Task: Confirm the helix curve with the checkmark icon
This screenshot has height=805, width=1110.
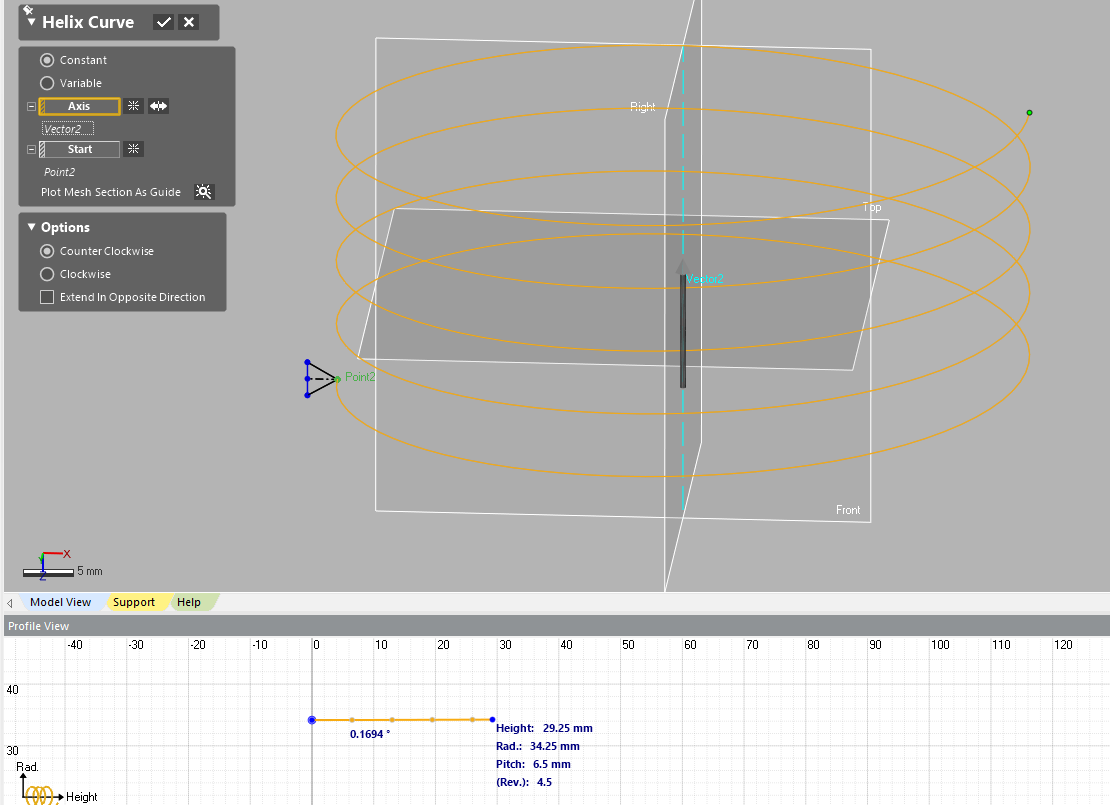Action: (x=163, y=21)
